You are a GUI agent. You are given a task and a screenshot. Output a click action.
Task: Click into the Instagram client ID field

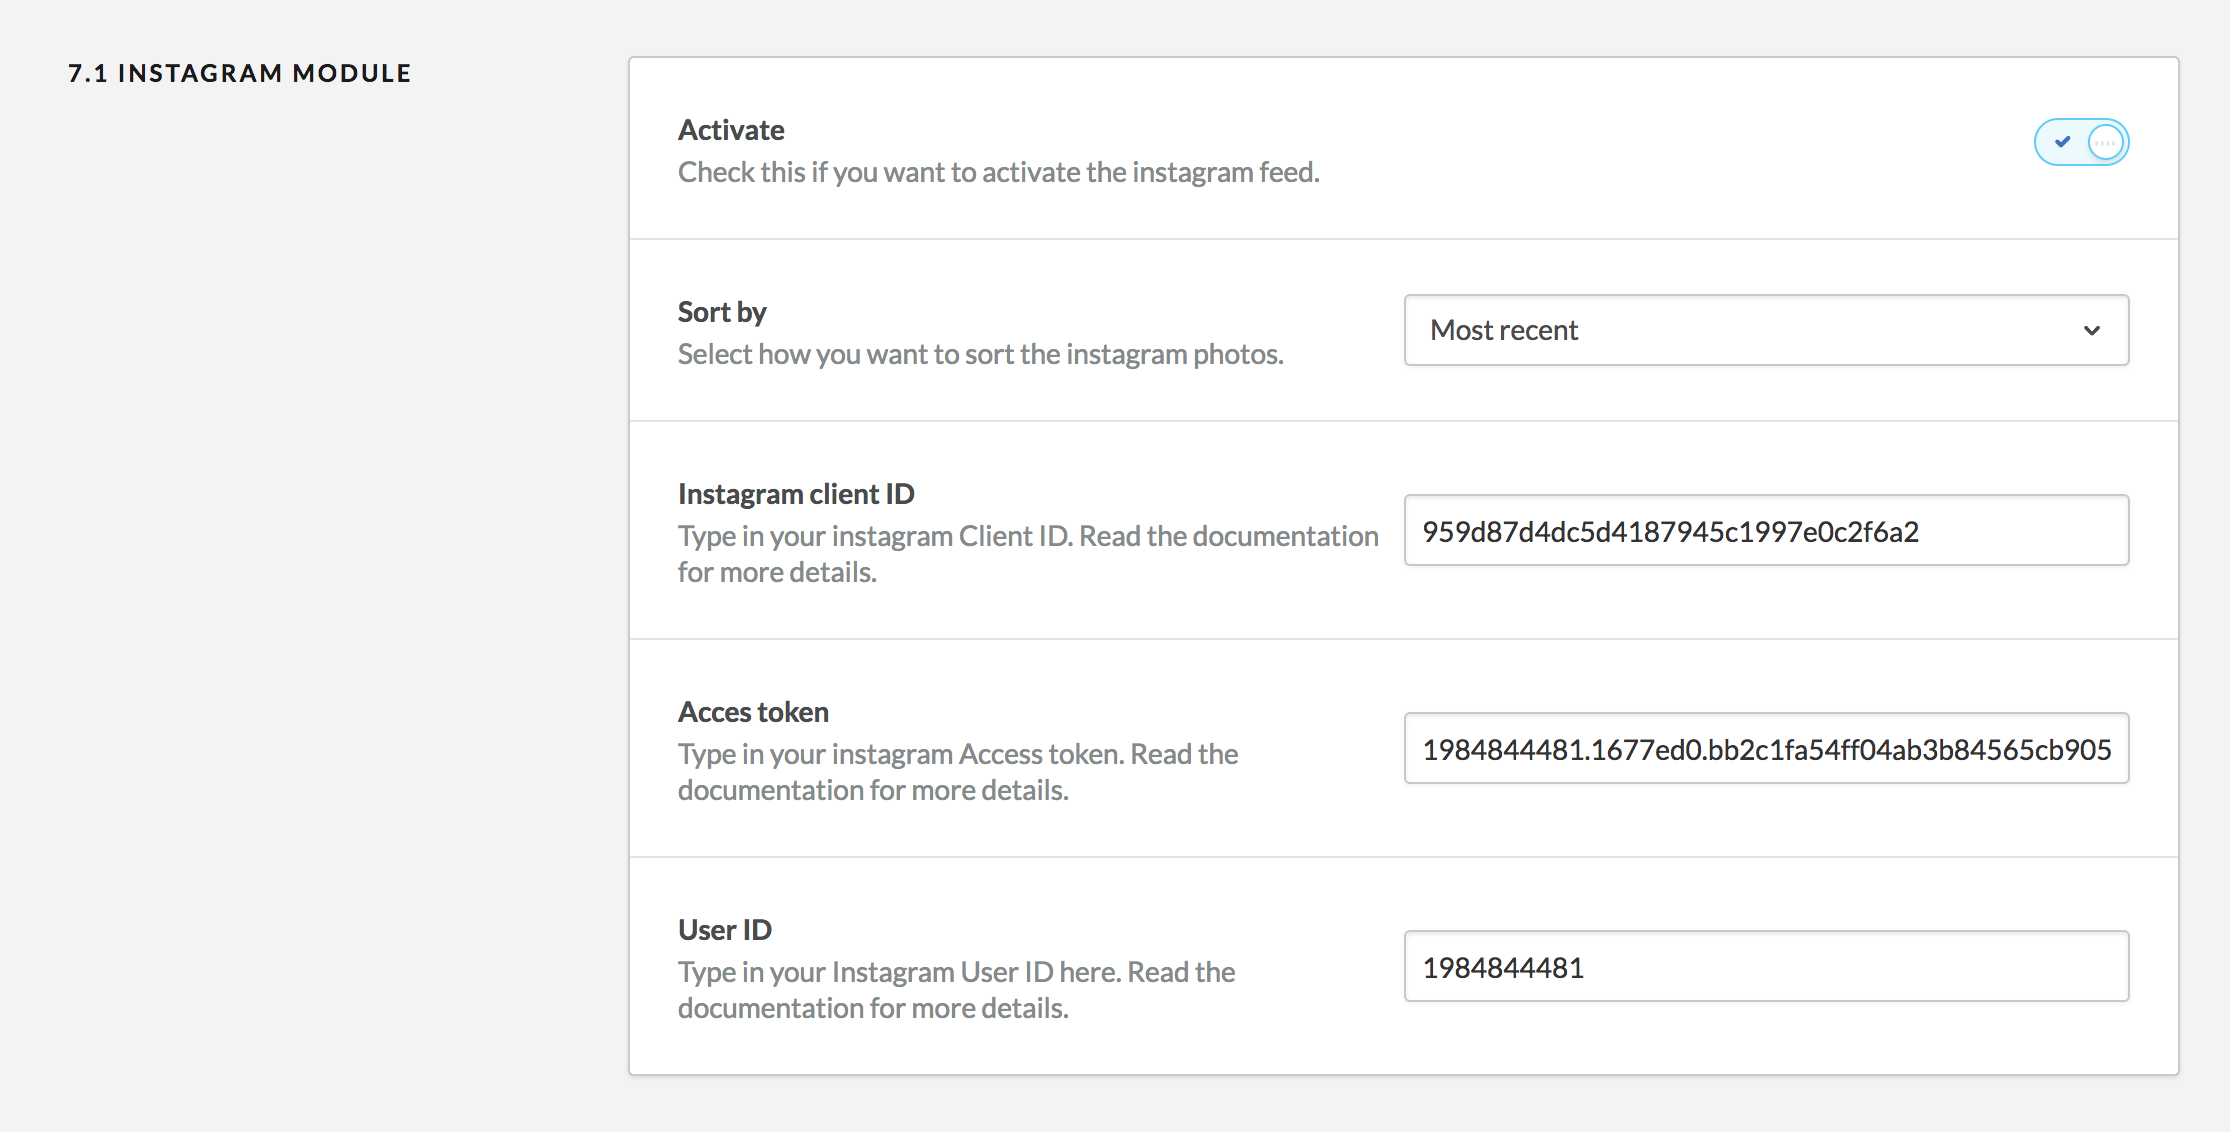pyautogui.click(x=1765, y=531)
